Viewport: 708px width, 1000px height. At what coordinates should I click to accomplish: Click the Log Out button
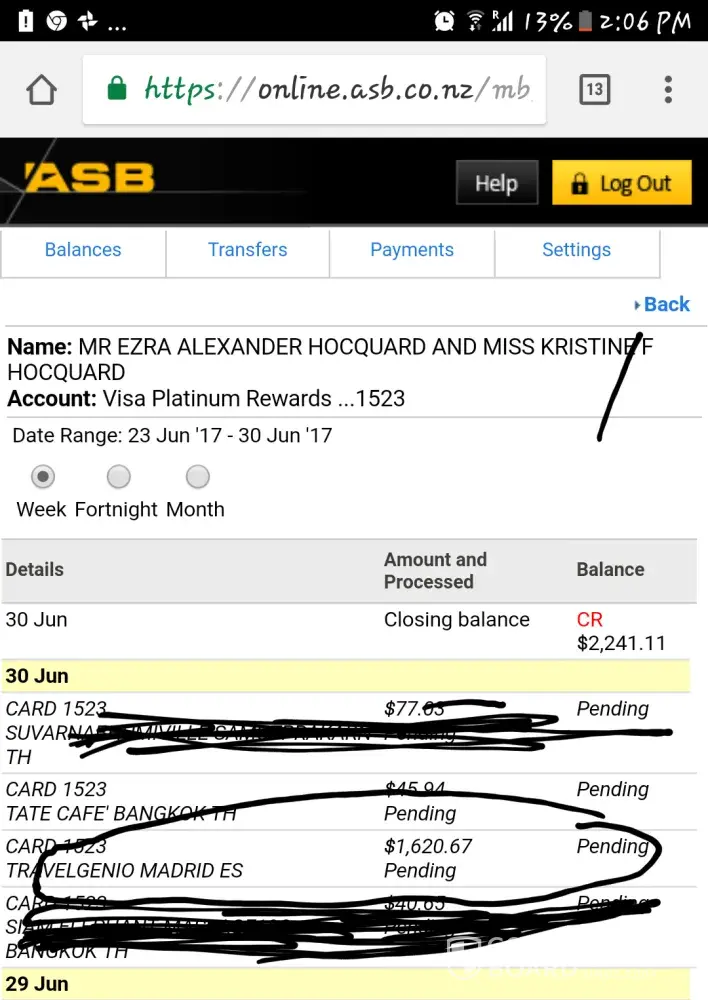[x=622, y=183]
